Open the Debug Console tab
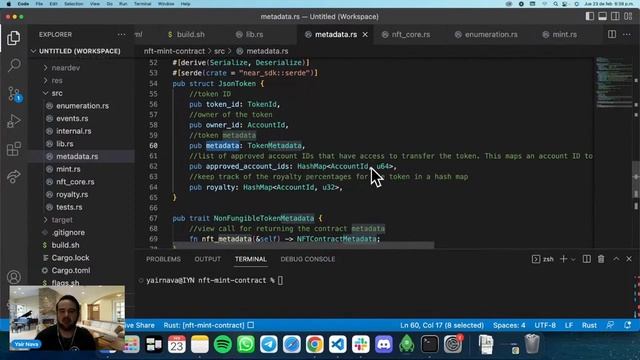 coord(308,259)
